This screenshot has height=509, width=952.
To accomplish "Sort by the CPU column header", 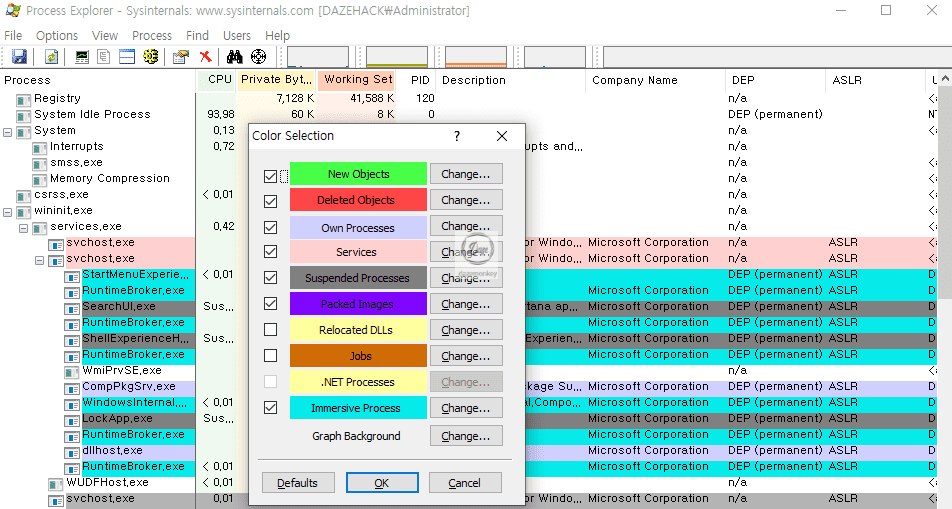I will point(217,80).
